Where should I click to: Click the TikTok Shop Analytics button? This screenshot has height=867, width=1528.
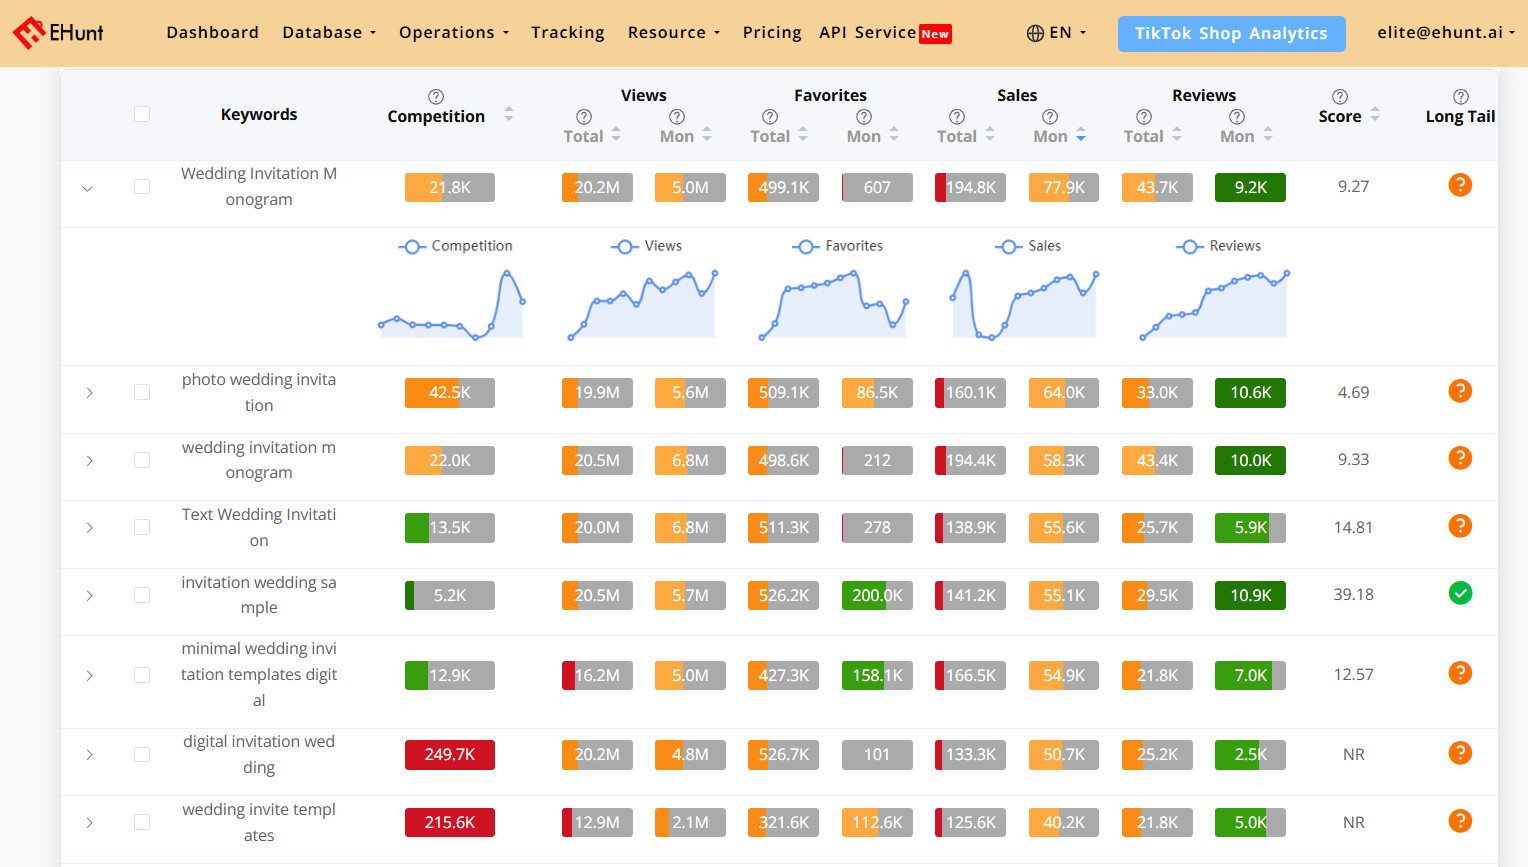click(x=1231, y=33)
